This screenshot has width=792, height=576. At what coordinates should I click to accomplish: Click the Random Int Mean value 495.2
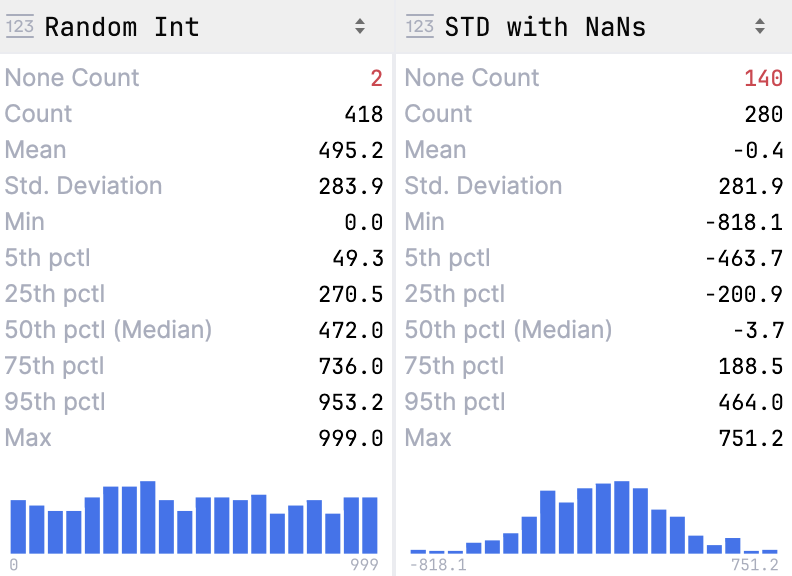click(350, 150)
